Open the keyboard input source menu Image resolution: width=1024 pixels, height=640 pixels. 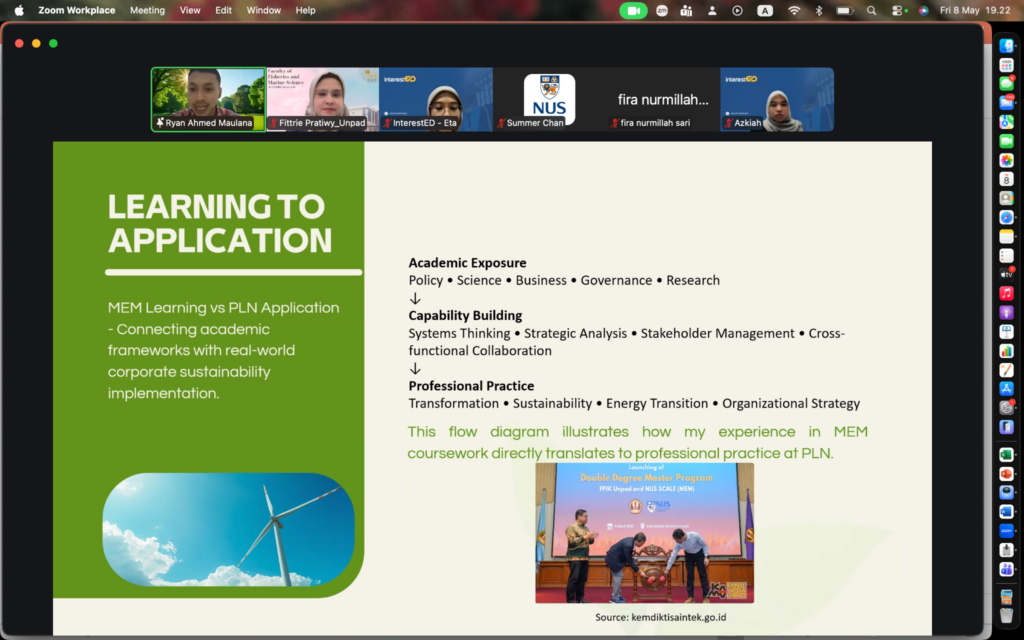(x=765, y=10)
